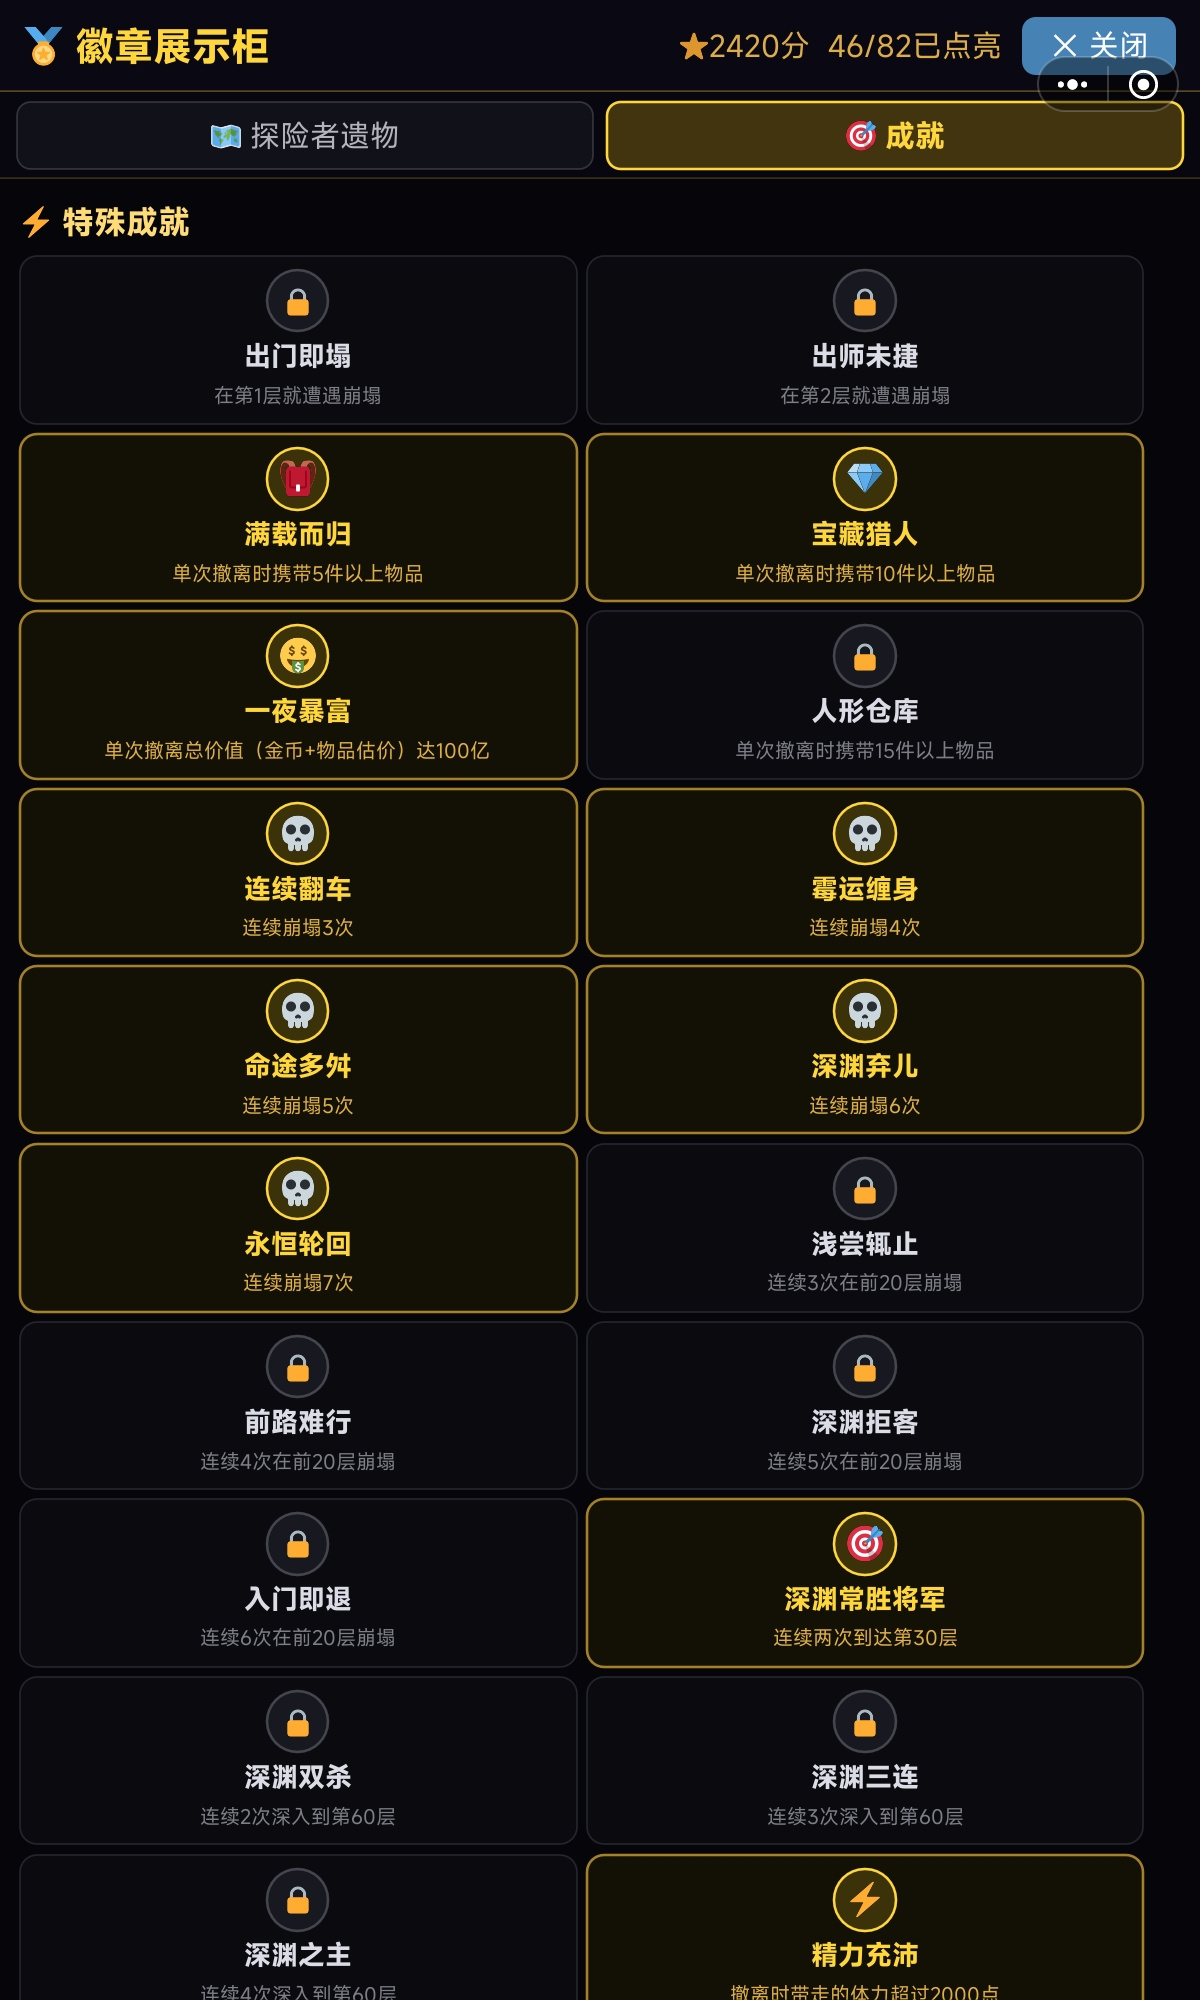Click the mini-program circle target button
Image resolution: width=1200 pixels, height=2000 pixels.
point(1143,85)
